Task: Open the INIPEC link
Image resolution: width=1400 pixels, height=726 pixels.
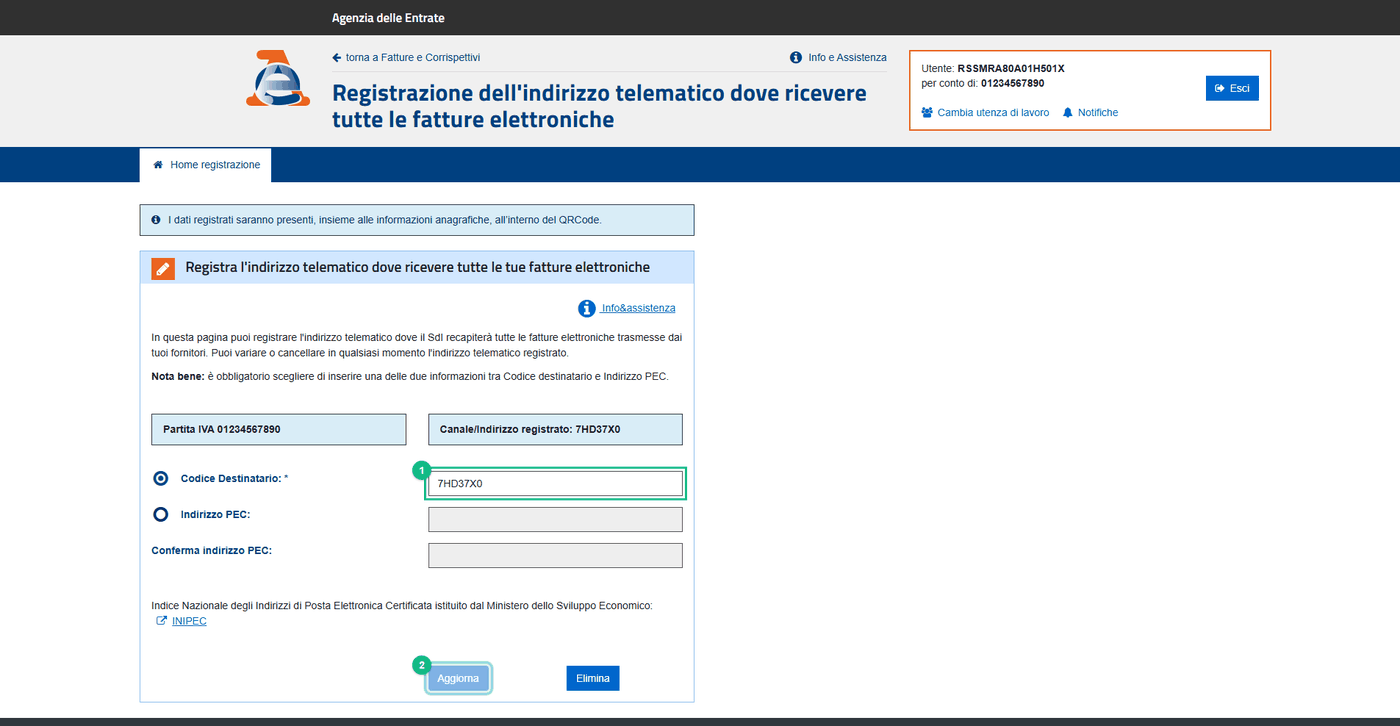Action: click(x=189, y=621)
